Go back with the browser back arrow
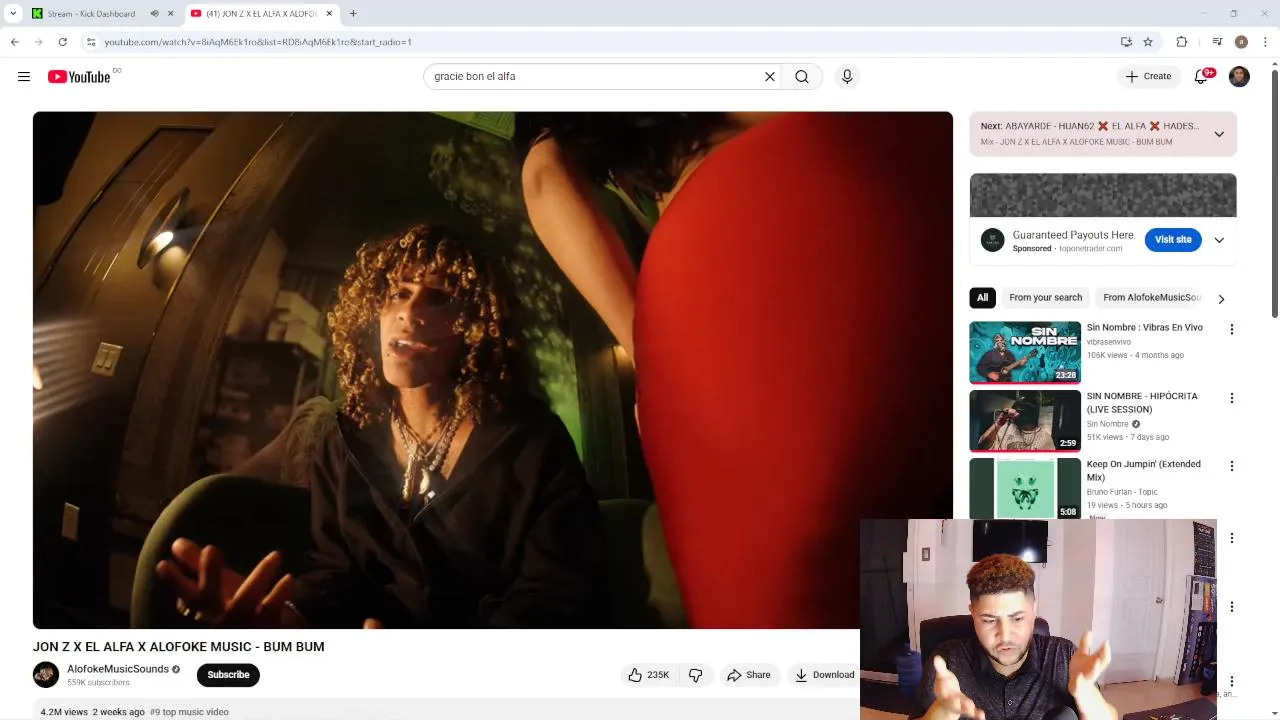The height and width of the screenshot is (720, 1280). pyautogui.click(x=14, y=42)
